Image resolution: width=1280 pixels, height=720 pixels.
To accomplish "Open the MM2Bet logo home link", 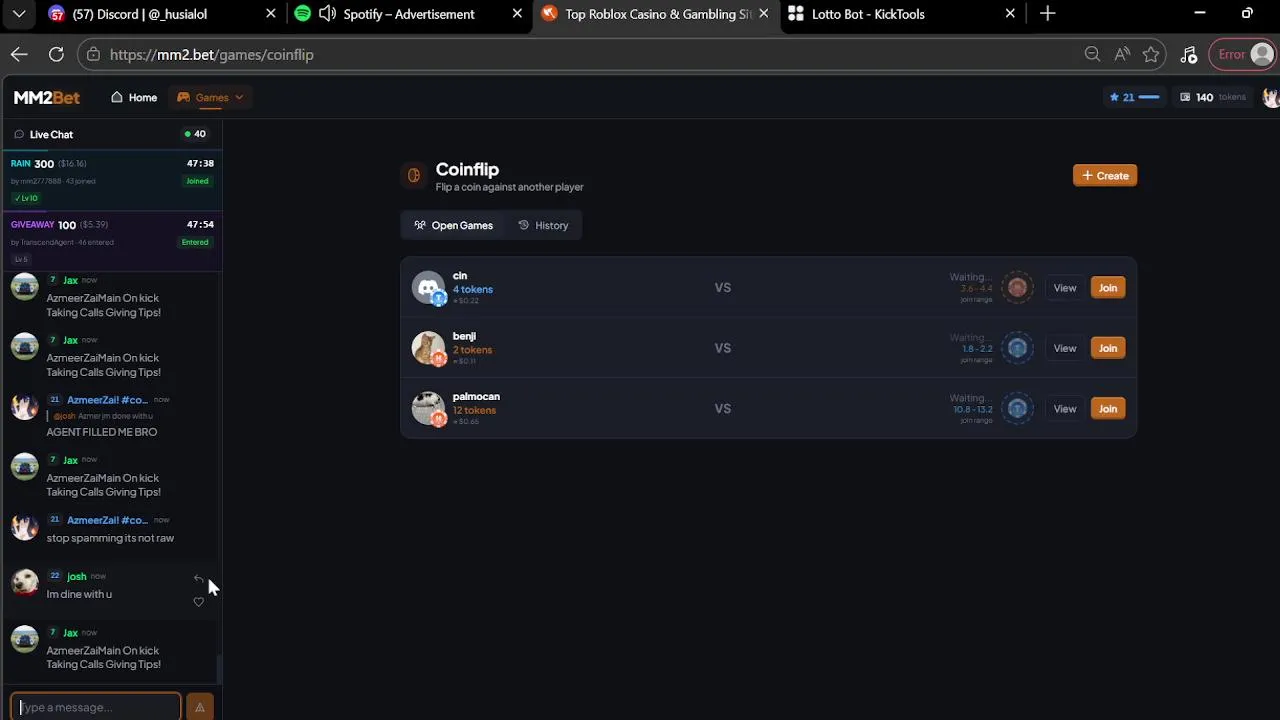I will [x=47, y=97].
